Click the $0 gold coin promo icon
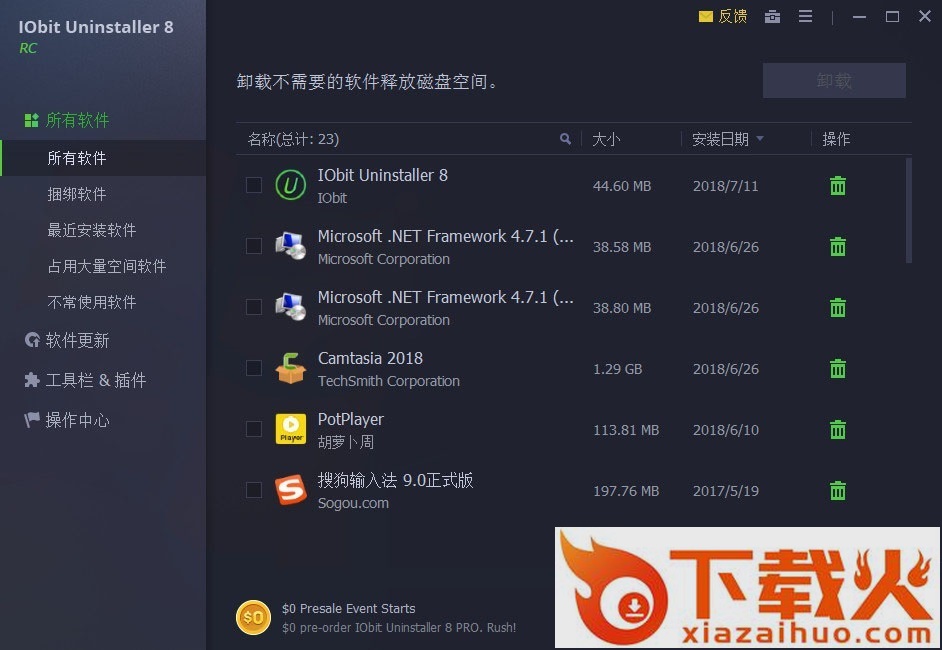Screen dimensions: 942x650 click(254, 618)
